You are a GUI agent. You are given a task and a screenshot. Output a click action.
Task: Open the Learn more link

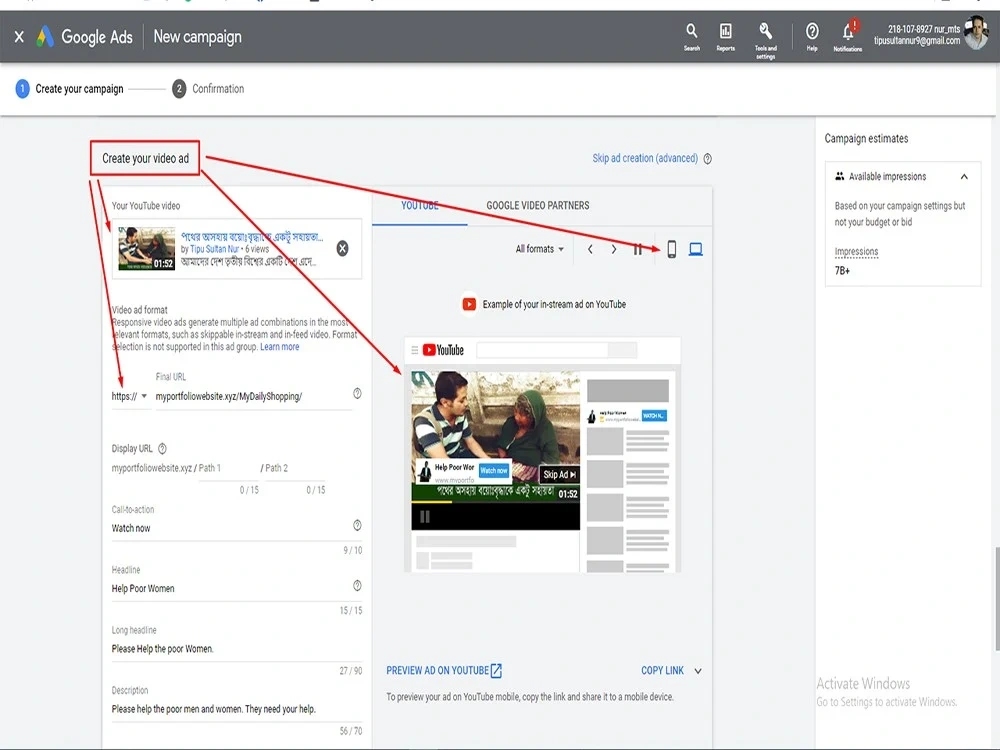click(279, 346)
